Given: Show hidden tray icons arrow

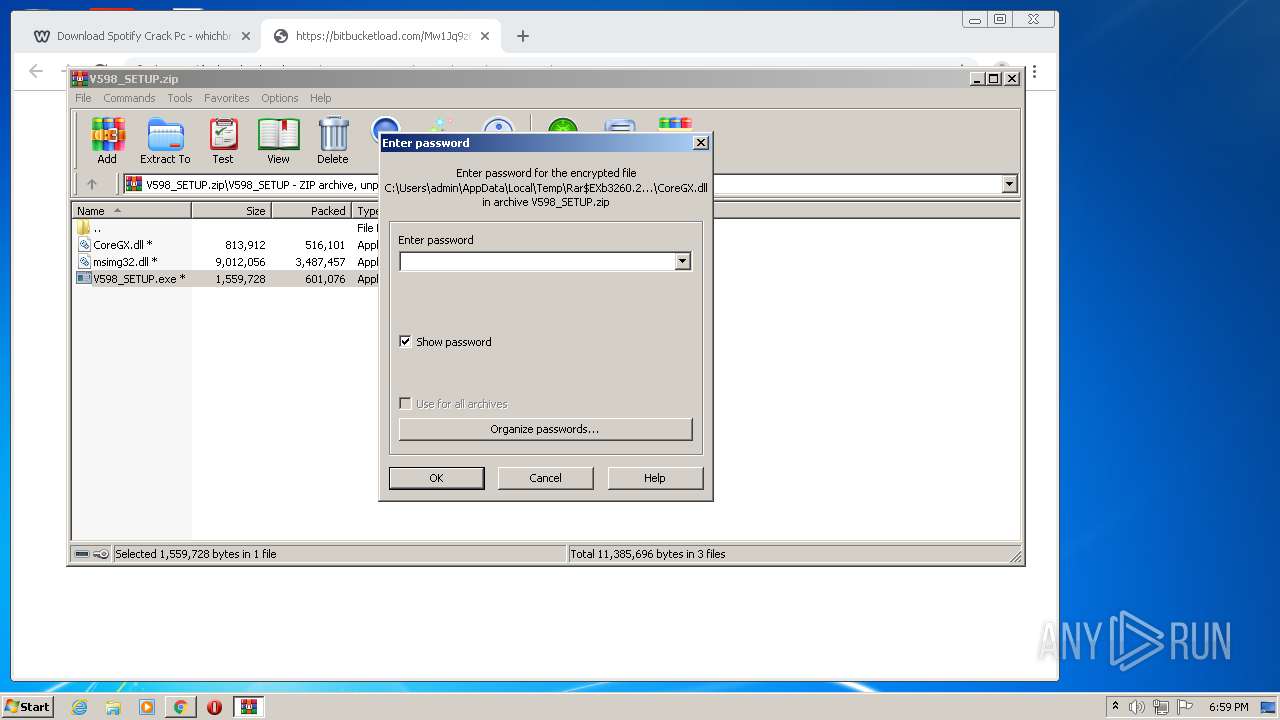Looking at the screenshot, I should click(1115, 707).
